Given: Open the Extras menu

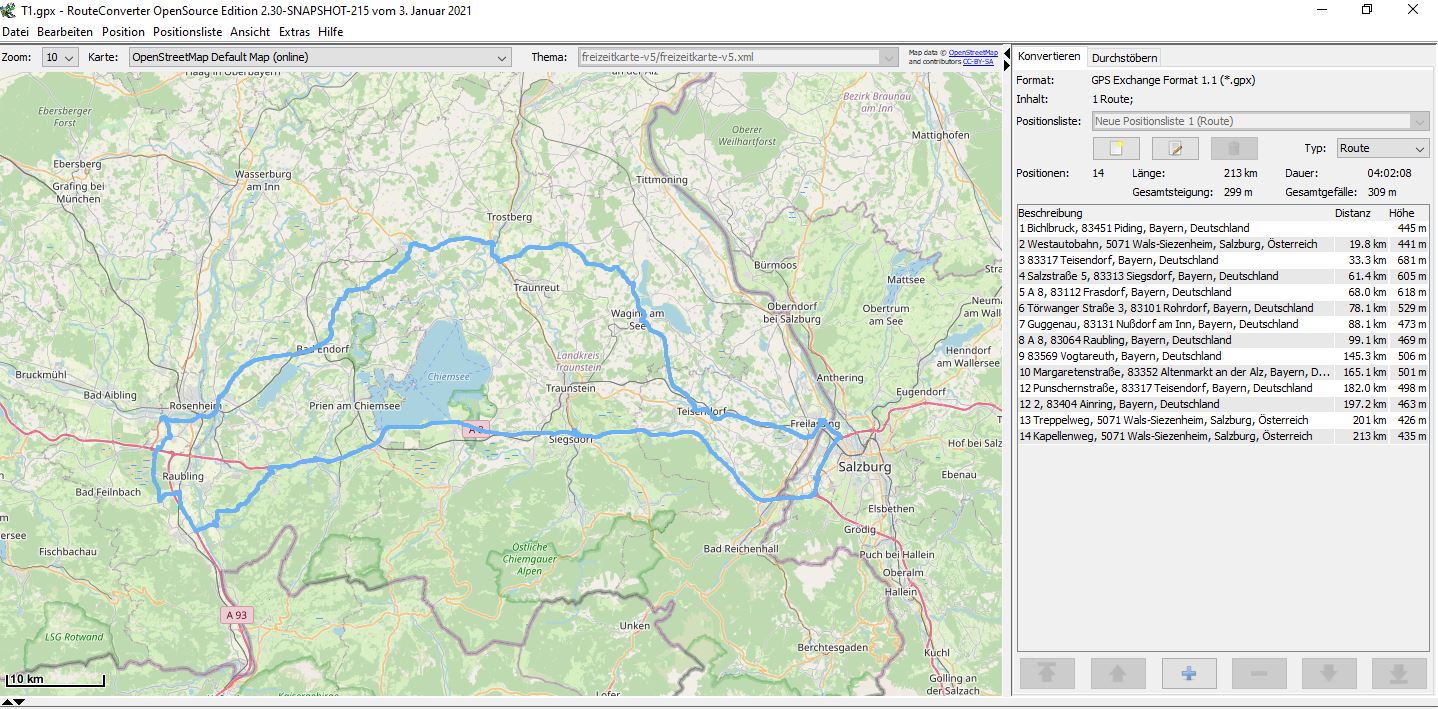Looking at the screenshot, I should tap(294, 32).
